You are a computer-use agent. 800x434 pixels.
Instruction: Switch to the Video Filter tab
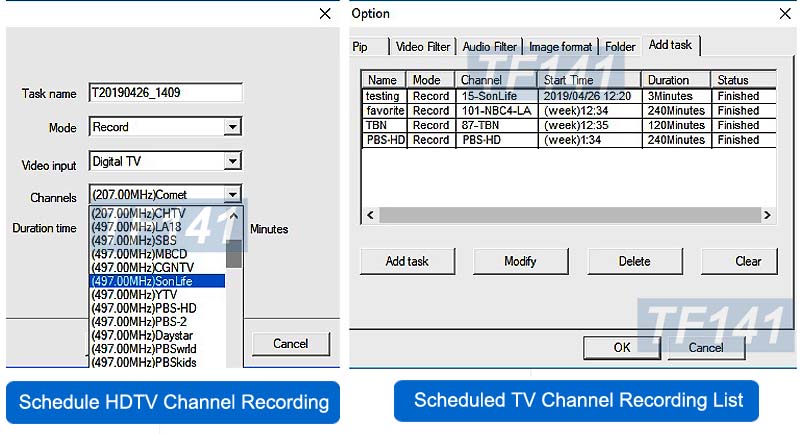pos(423,47)
